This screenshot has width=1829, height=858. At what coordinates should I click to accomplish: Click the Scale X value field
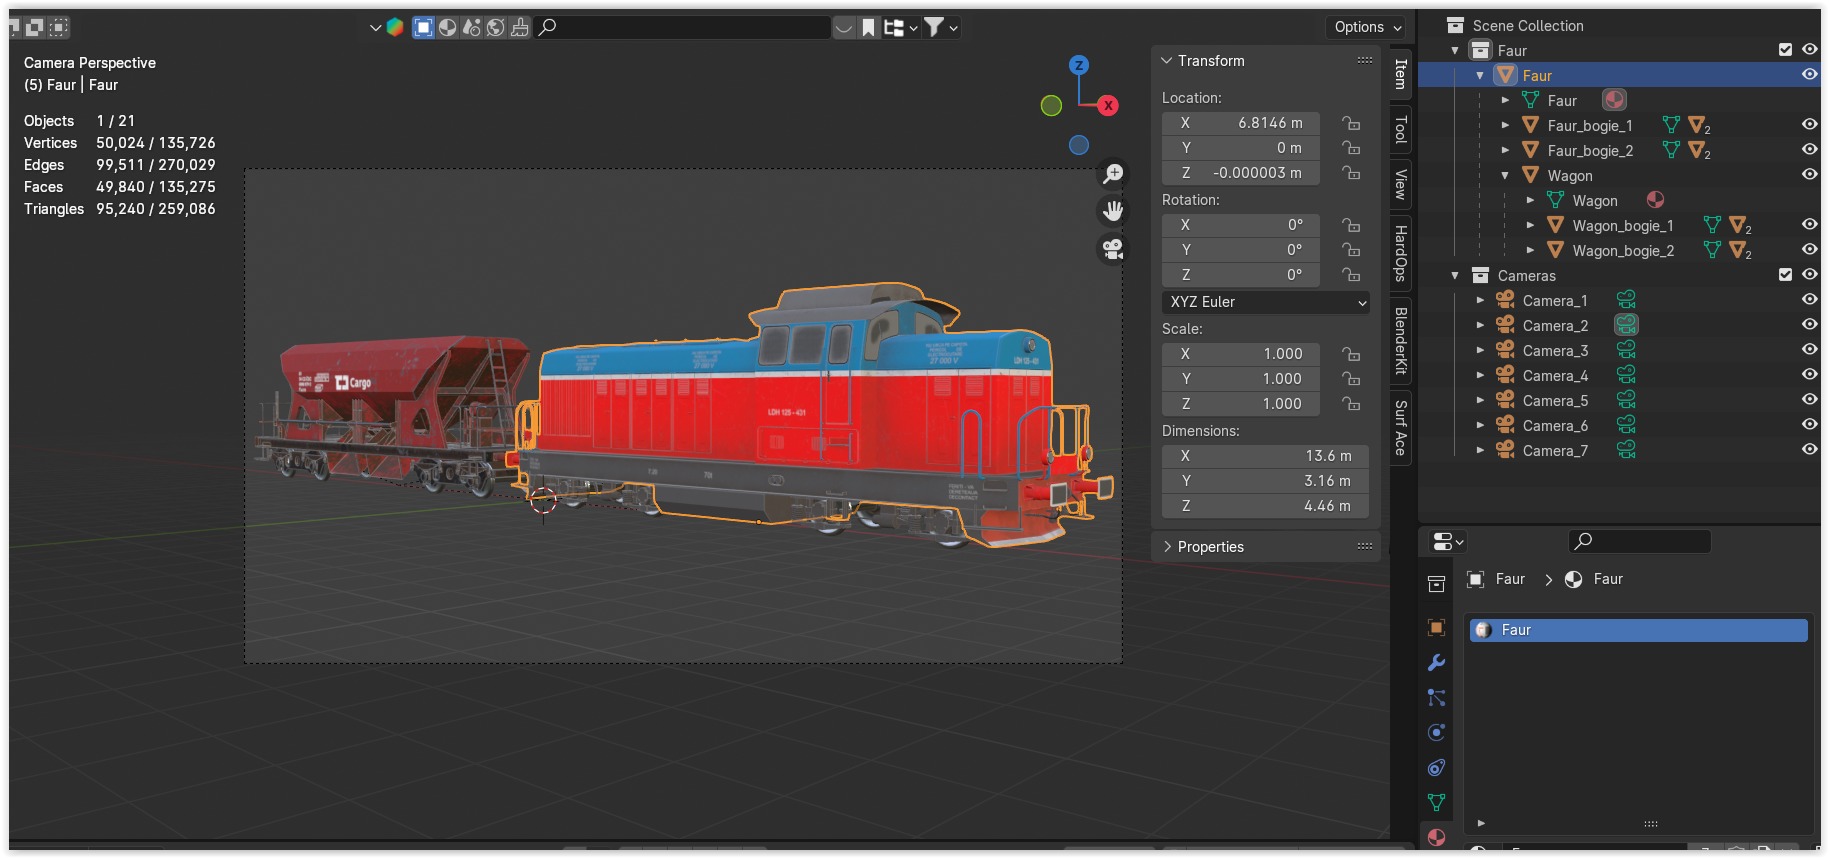coord(1240,354)
